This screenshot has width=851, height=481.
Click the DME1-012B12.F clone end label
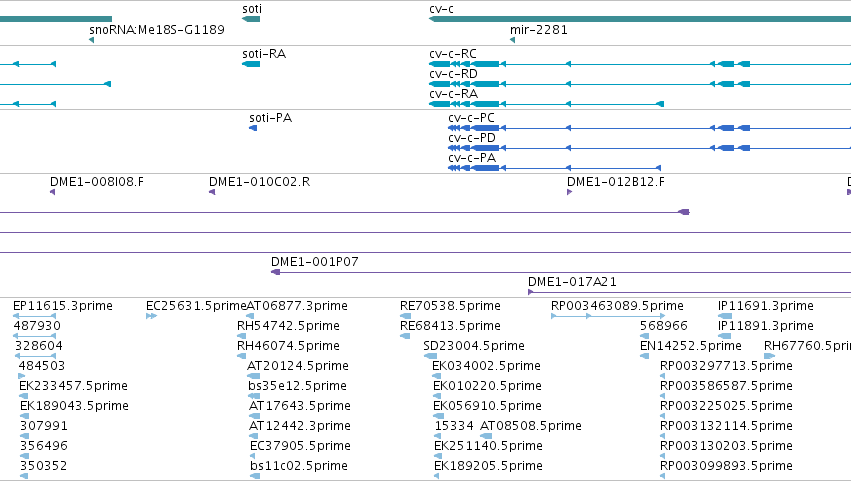(615, 182)
